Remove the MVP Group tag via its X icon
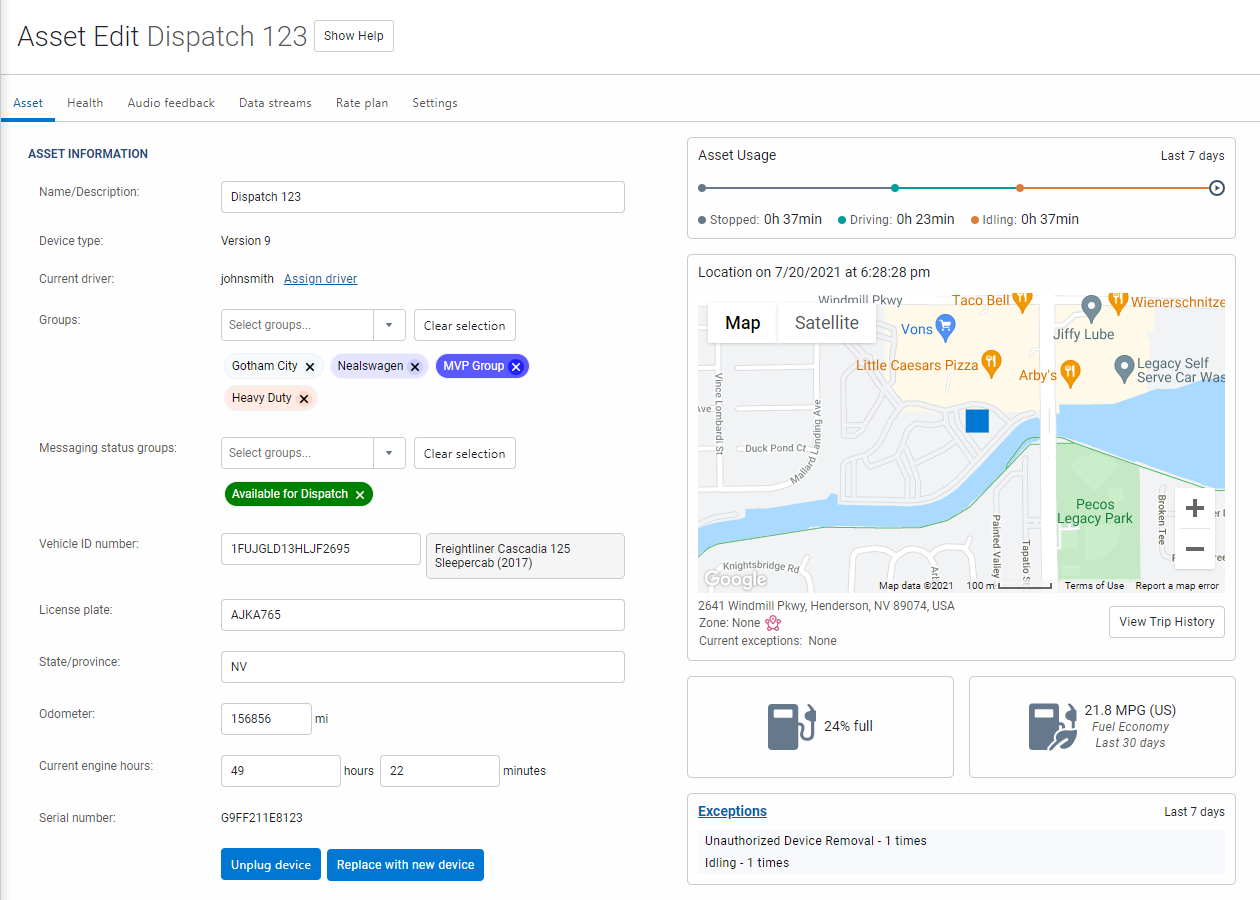The image size is (1260, 900). click(515, 366)
